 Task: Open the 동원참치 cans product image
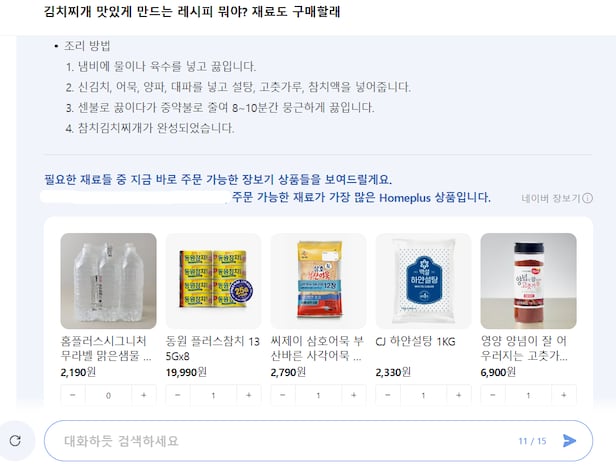[x=213, y=281]
